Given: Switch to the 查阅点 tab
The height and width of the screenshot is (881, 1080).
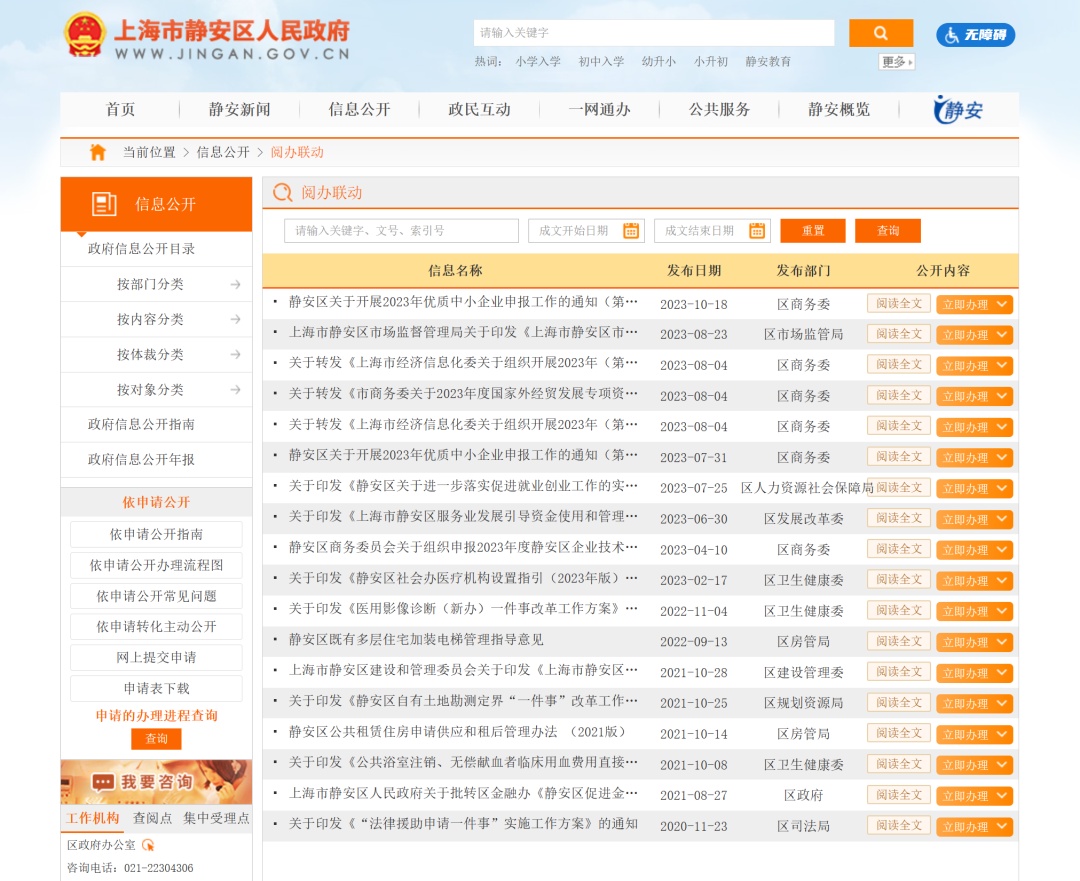Looking at the screenshot, I should tap(153, 818).
